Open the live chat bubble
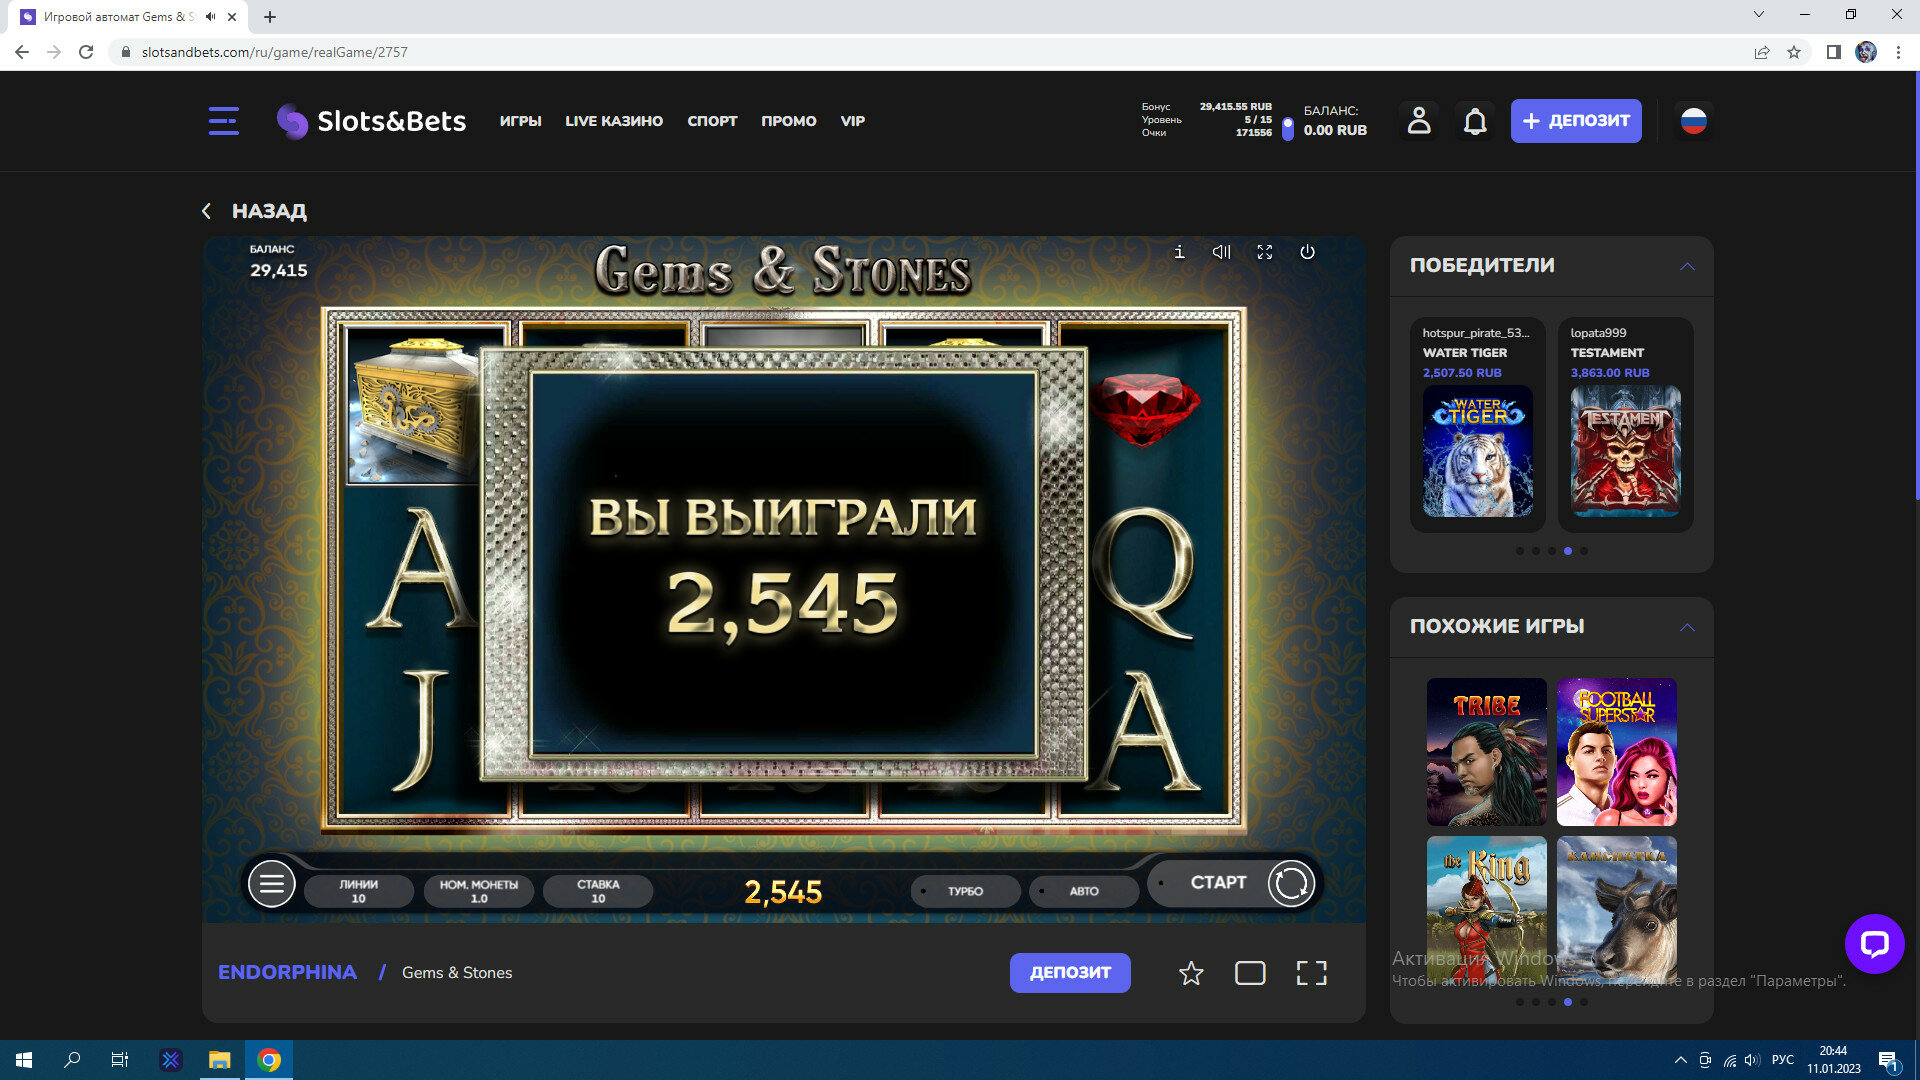 click(1874, 943)
